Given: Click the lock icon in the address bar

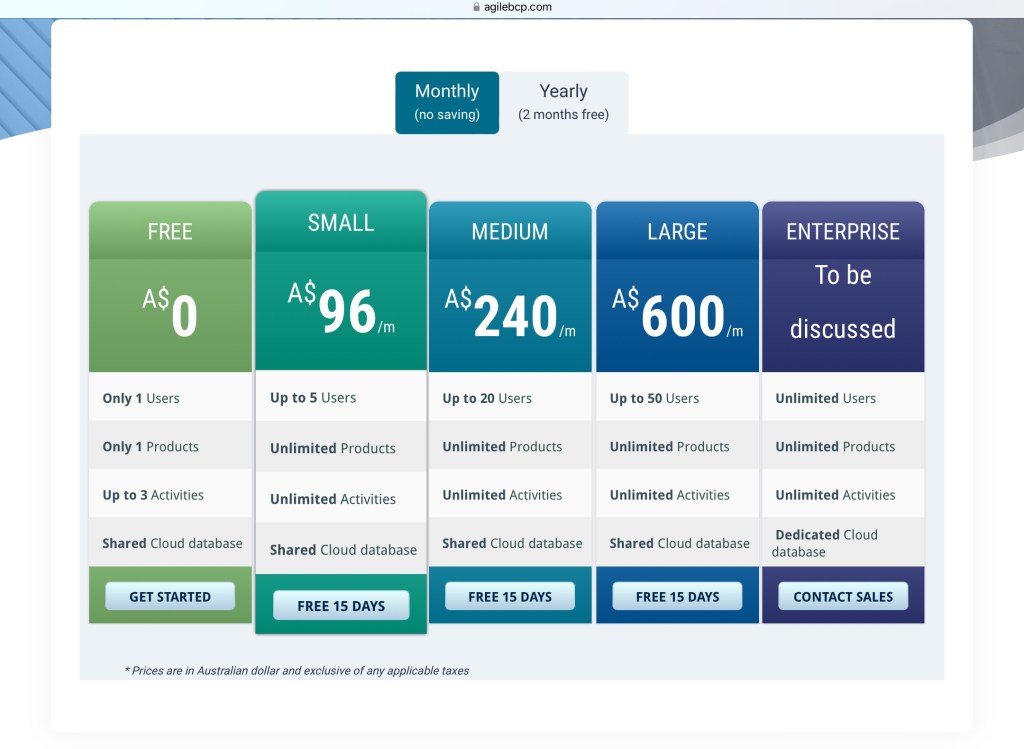Looking at the screenshot, I should point(477,7).
